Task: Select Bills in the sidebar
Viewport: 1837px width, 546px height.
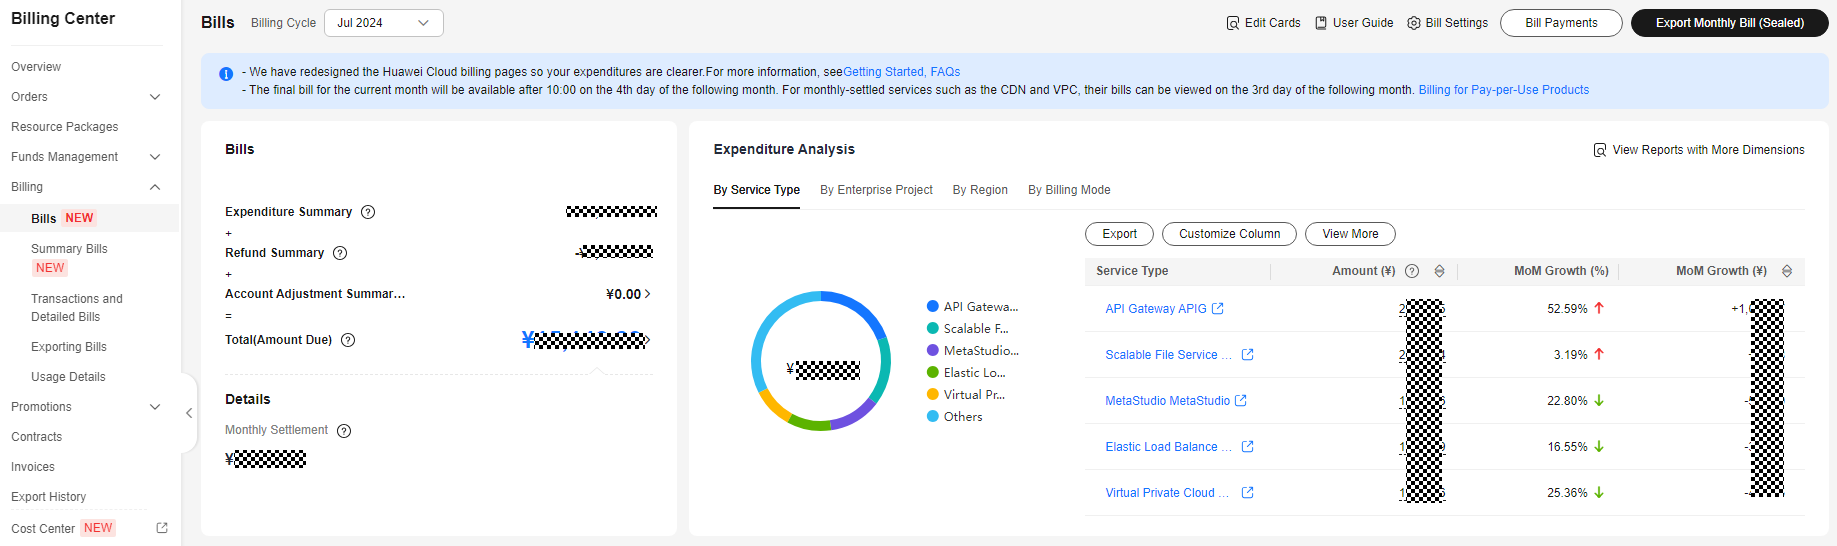Action: point(43,218)
